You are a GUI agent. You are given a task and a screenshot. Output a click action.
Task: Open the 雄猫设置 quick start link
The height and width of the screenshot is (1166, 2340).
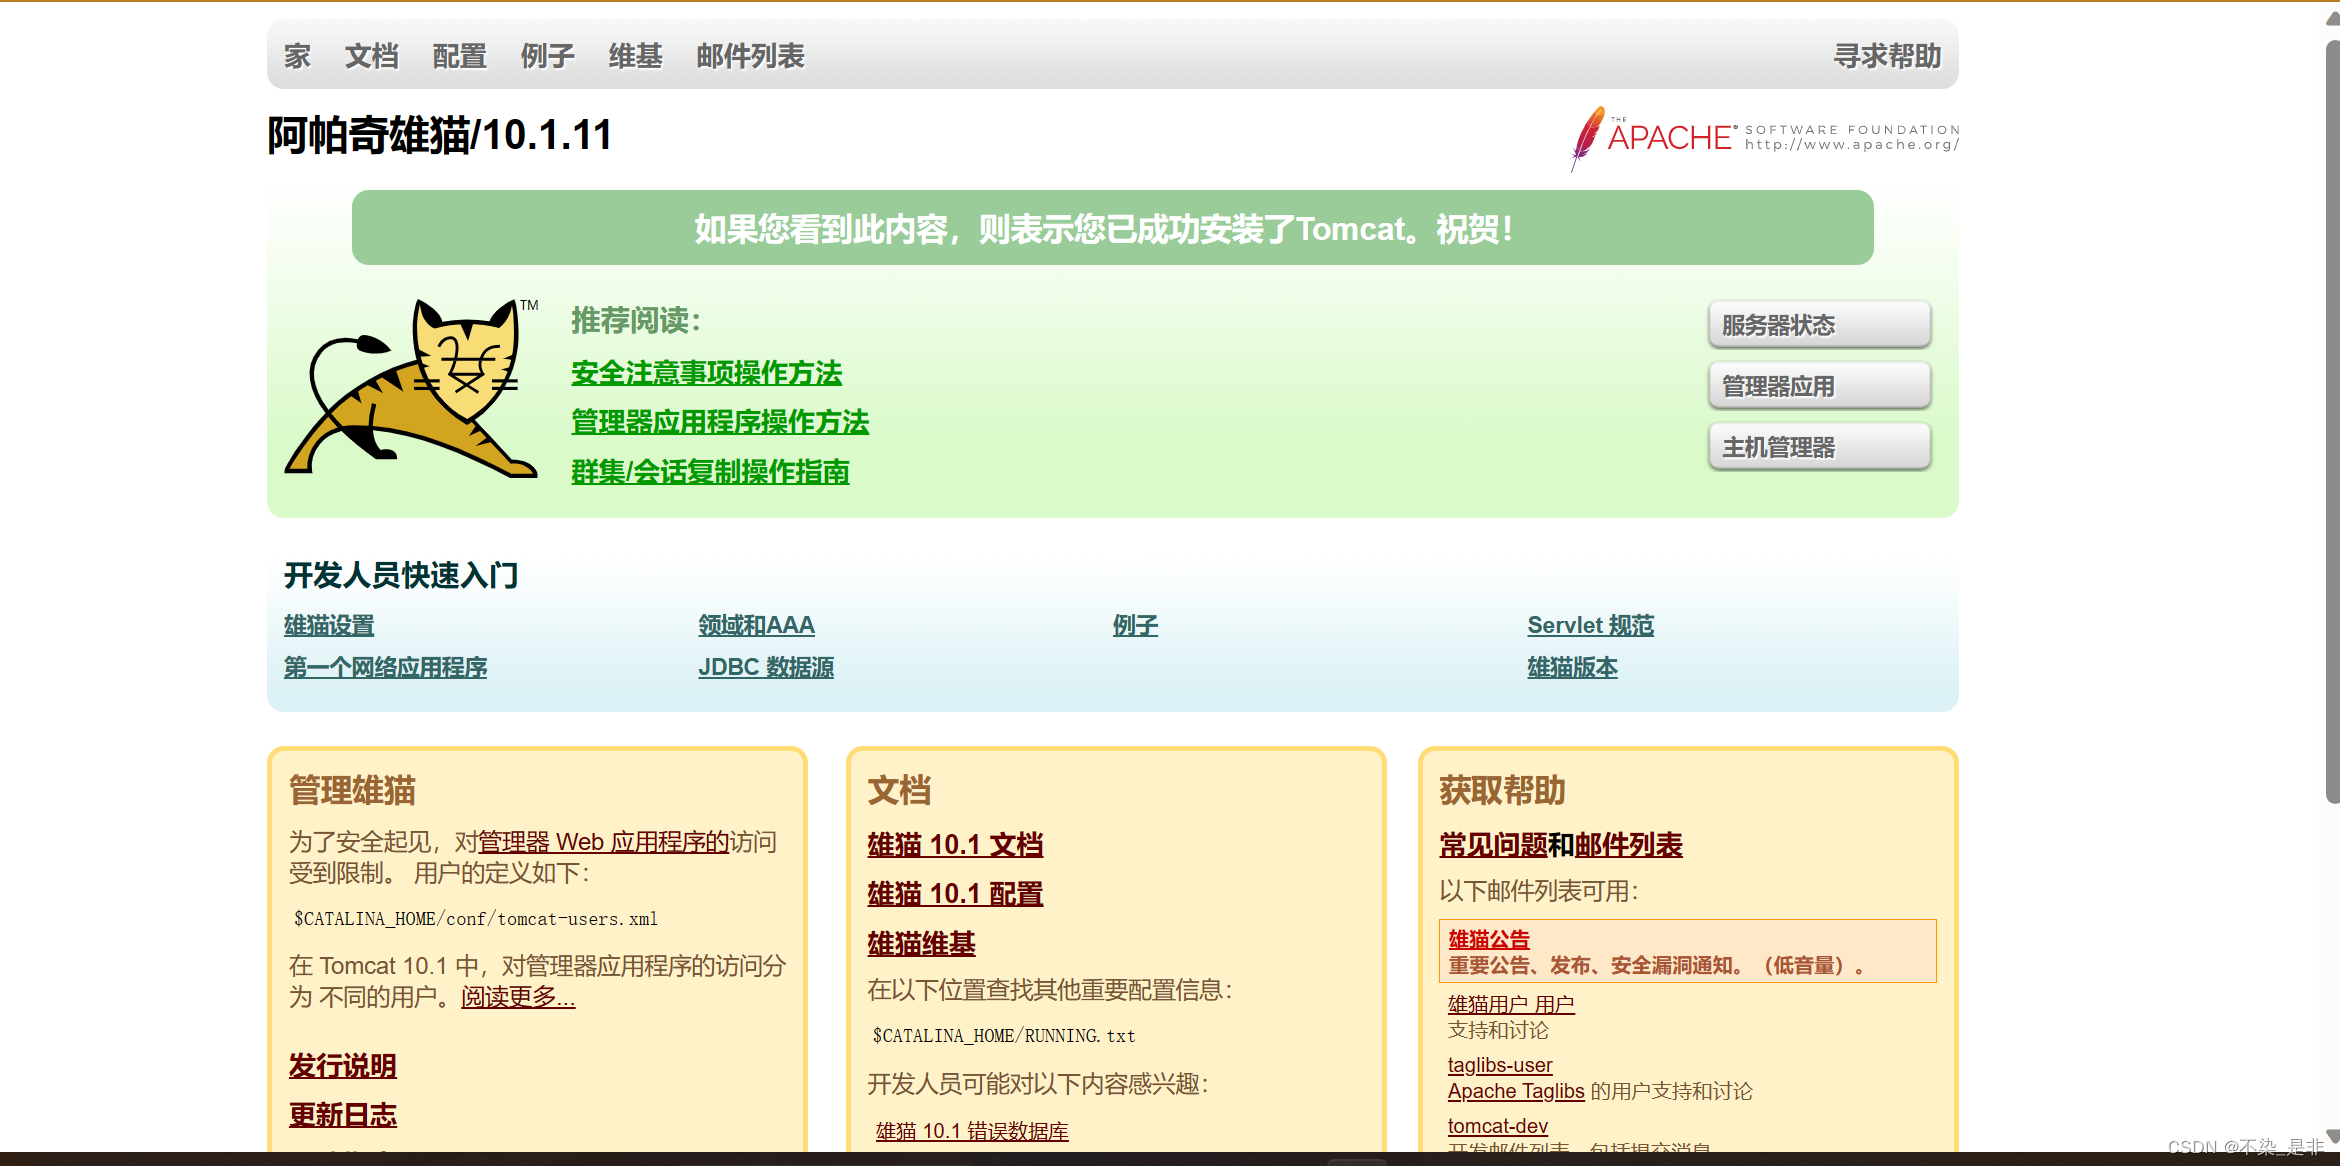coord(328,624)
